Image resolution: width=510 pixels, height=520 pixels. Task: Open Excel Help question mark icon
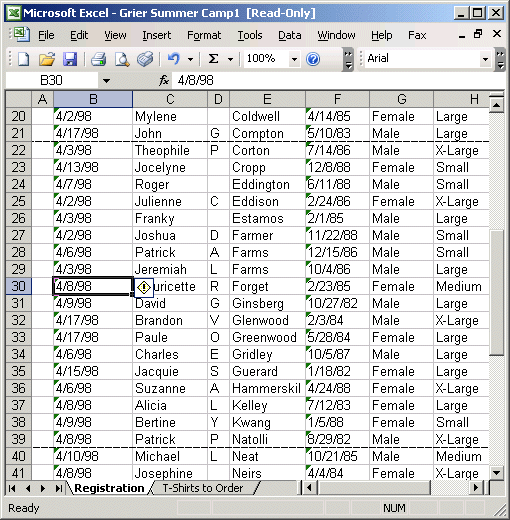pyautogui.click(x=313, y=59)
